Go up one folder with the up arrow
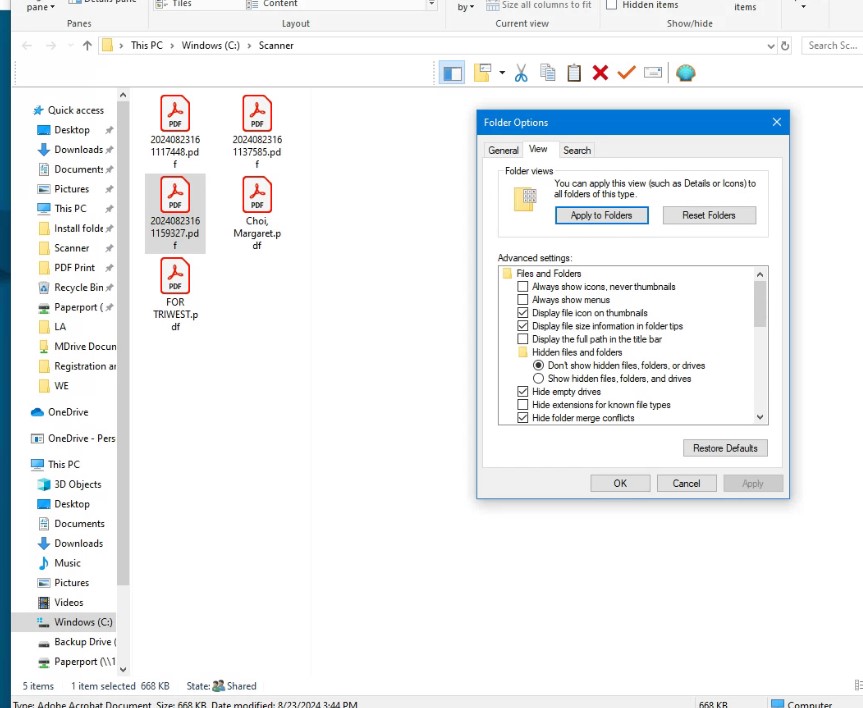The image size is (863, 708). pos(87,46)
